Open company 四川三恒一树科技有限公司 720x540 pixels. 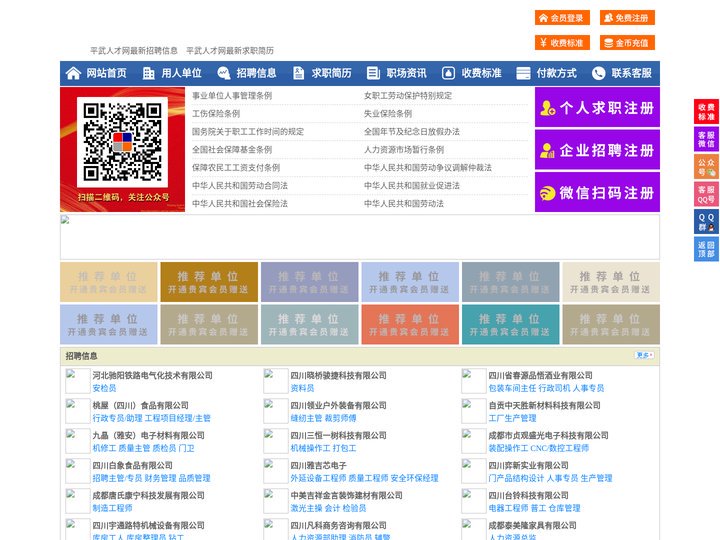[x=338, y=435]
